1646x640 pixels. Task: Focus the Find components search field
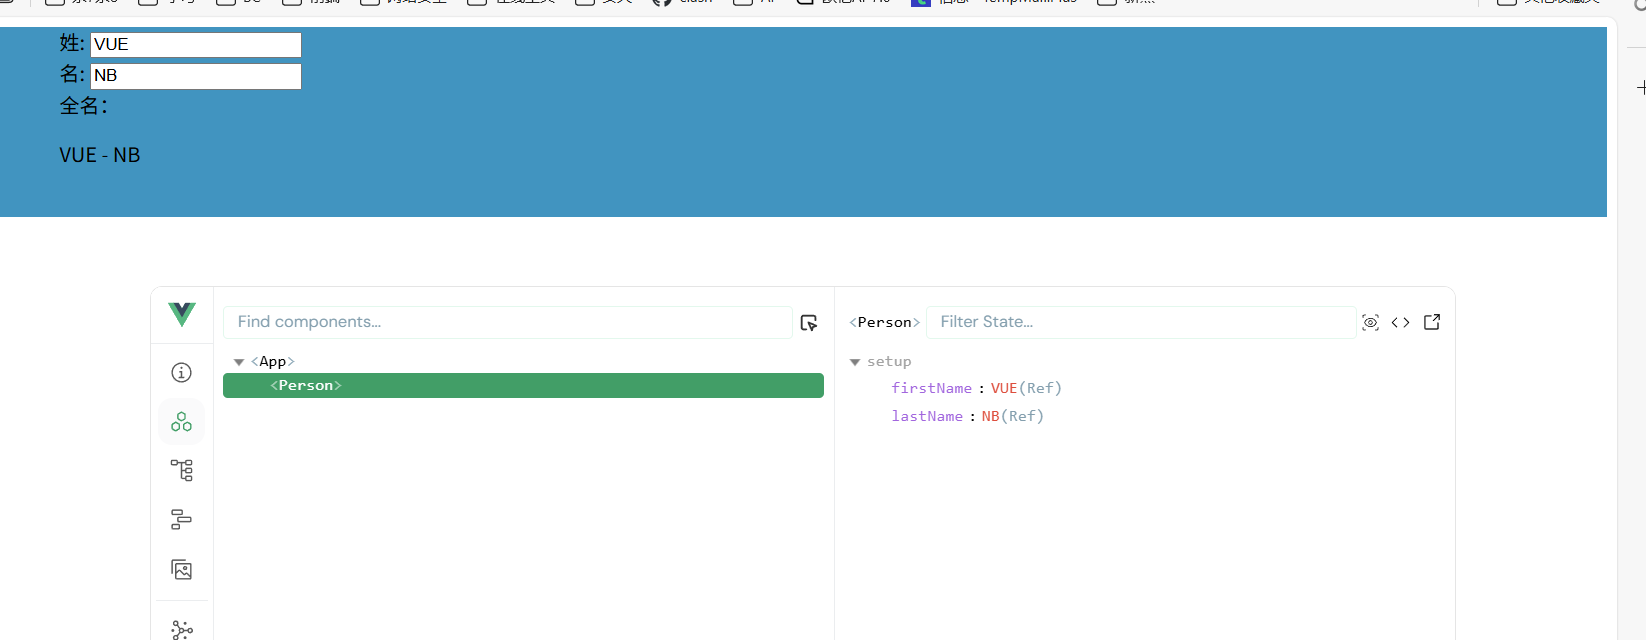pyautogui.click(x=508, y=322)
